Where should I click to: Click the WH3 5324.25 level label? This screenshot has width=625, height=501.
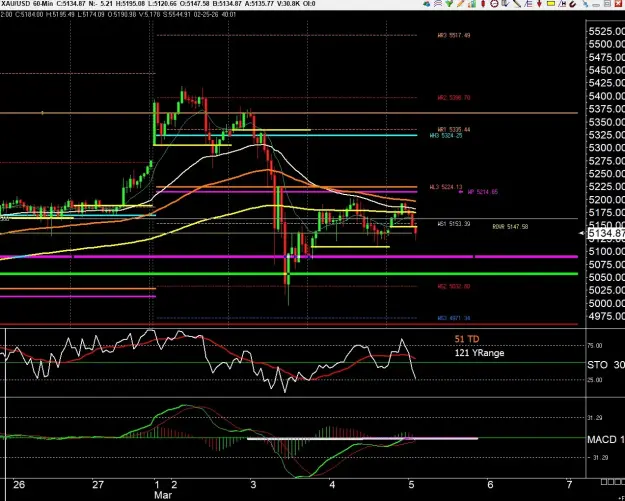[446, 136]
